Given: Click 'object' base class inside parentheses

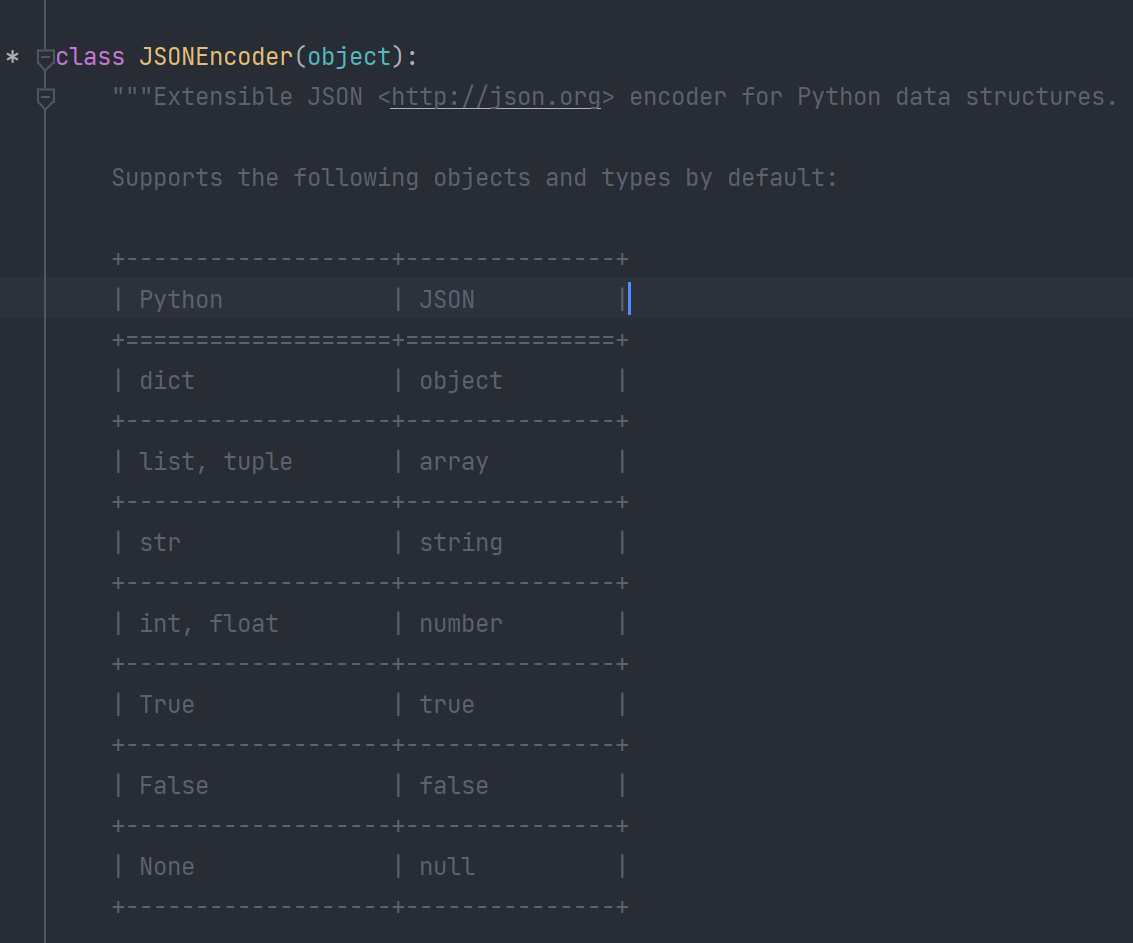Looking at the screenshot, I should [349, 57].
